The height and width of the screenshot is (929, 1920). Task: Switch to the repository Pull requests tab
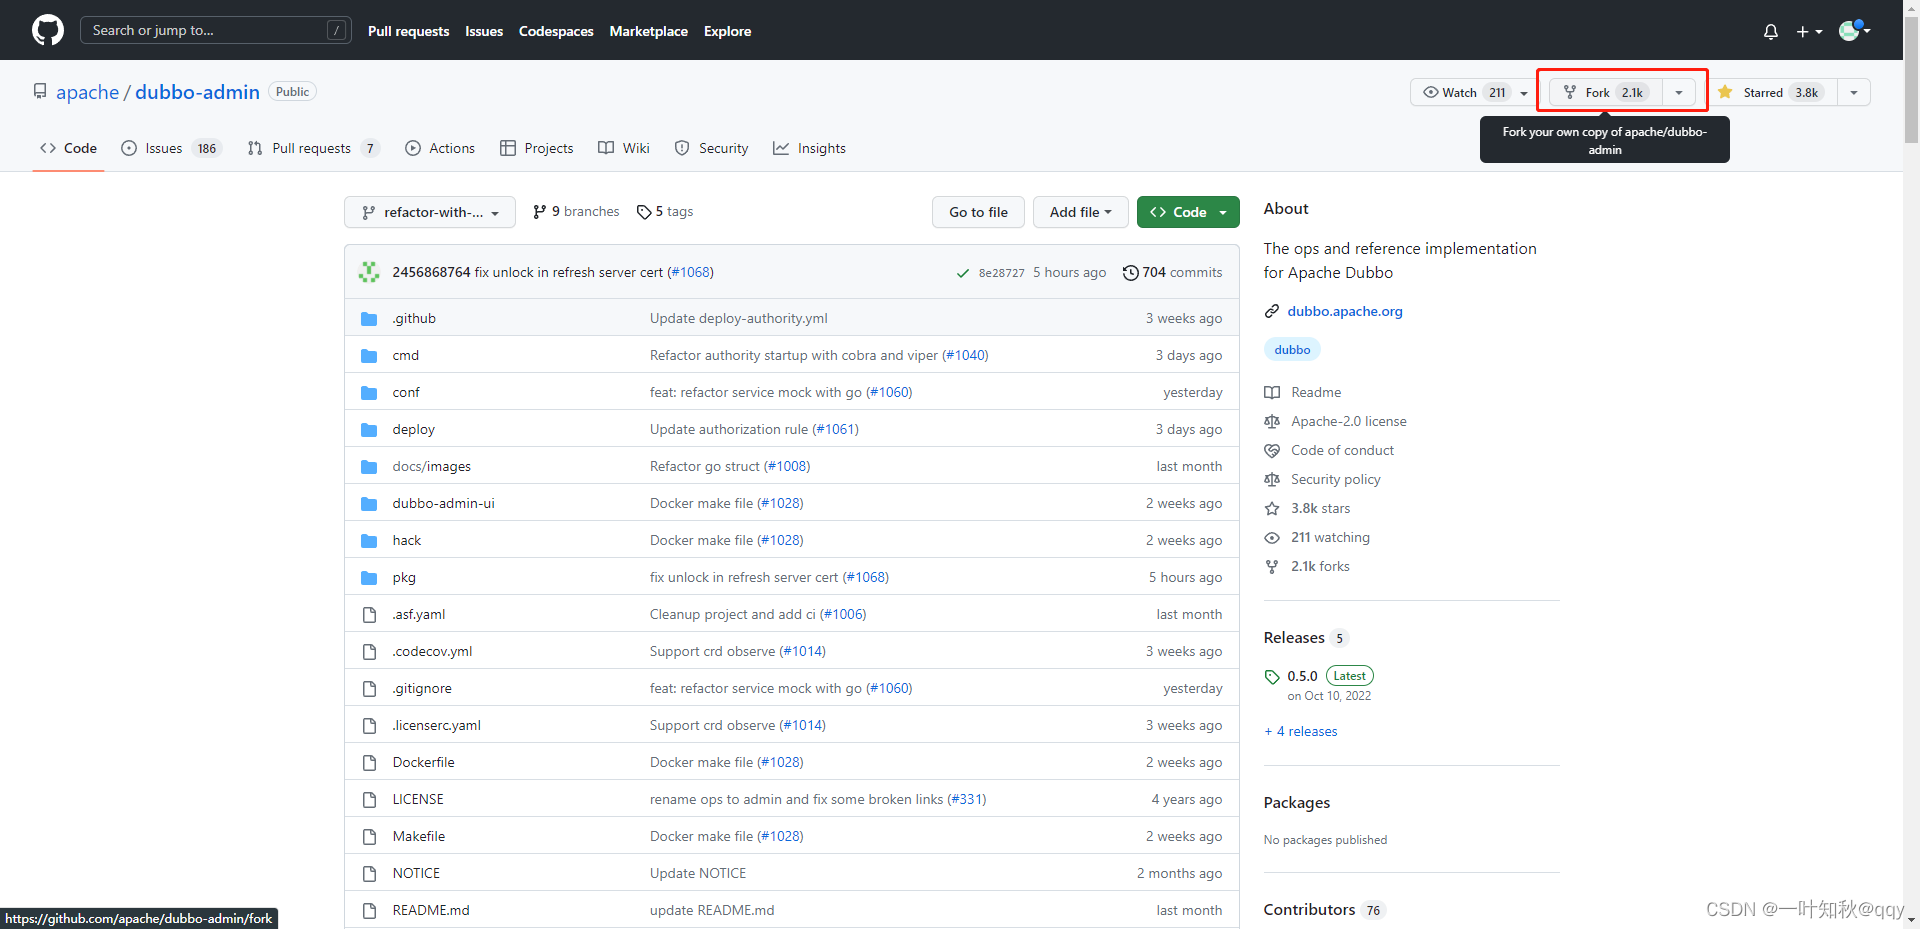(x=313, y=148)
